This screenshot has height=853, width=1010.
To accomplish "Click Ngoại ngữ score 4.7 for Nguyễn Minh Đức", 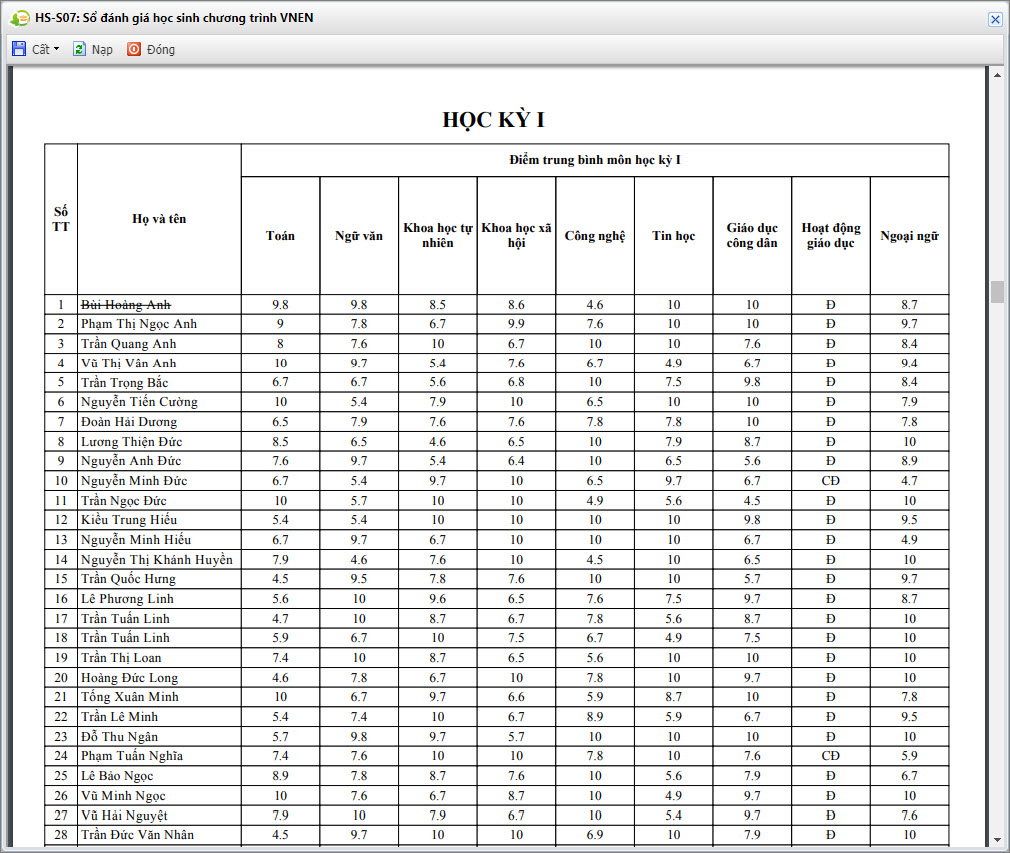I will click(910, 481).
